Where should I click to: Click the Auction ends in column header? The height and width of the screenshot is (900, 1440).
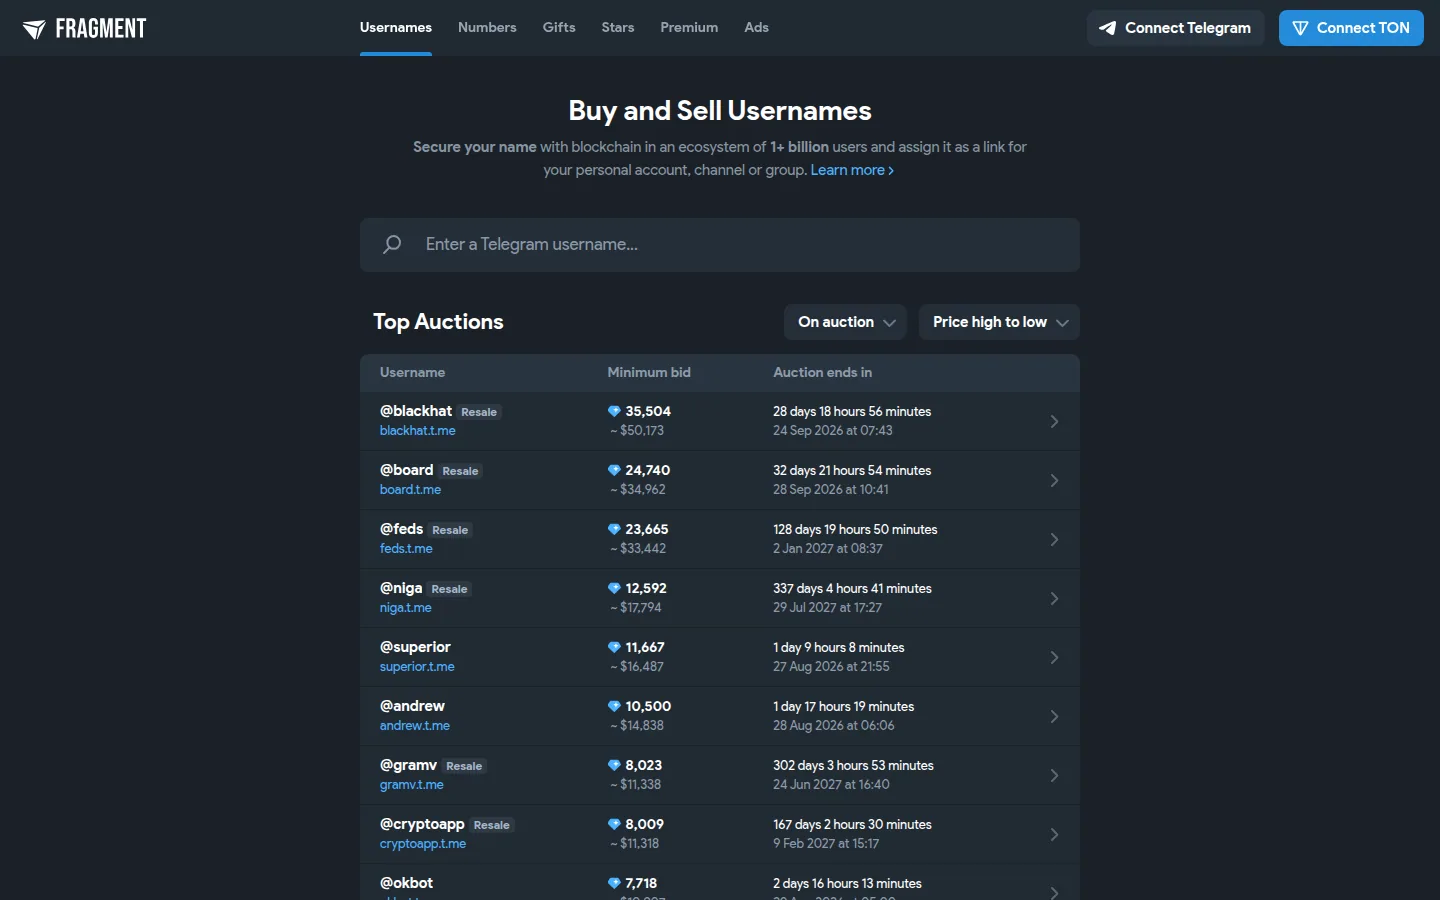tap(822, 372)
